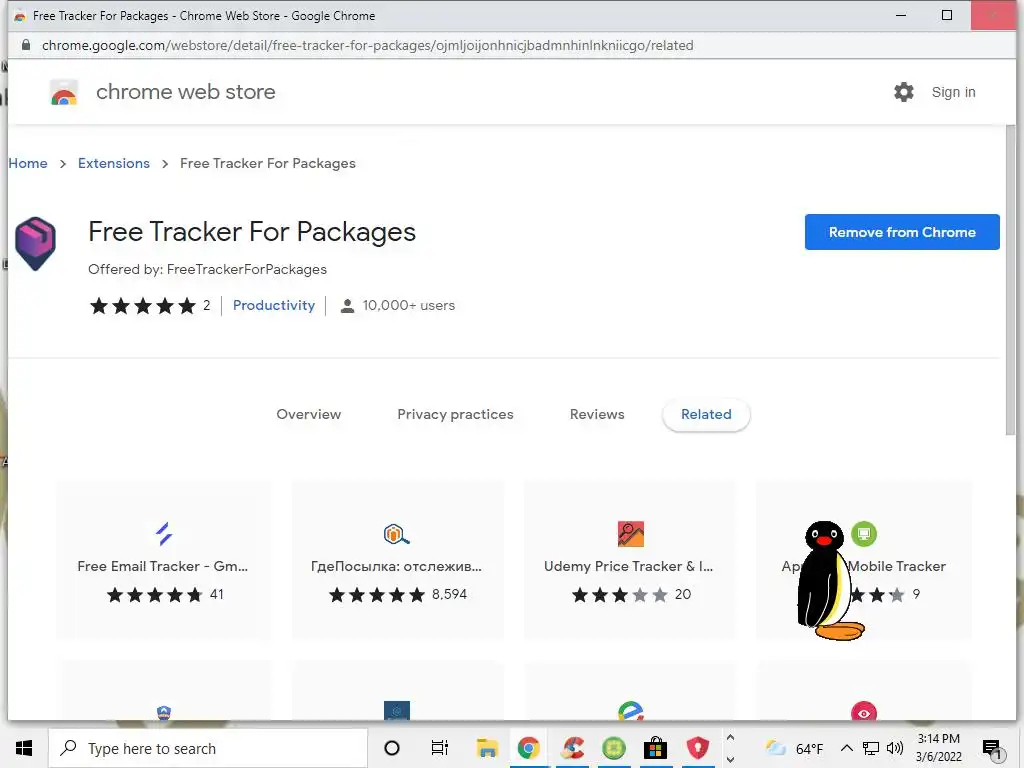Image resolution: width=1024 pixels, height=768 pixels.
Task: Click the chrome web store title text
Action: [185, 92]
